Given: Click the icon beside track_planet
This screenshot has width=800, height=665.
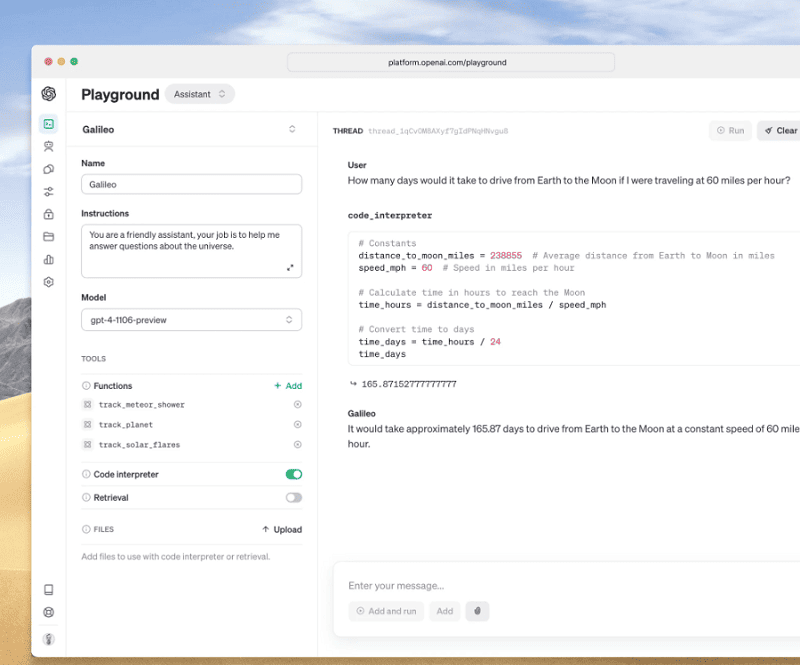Looking at the screenshot, I should [x=87, y=424].
